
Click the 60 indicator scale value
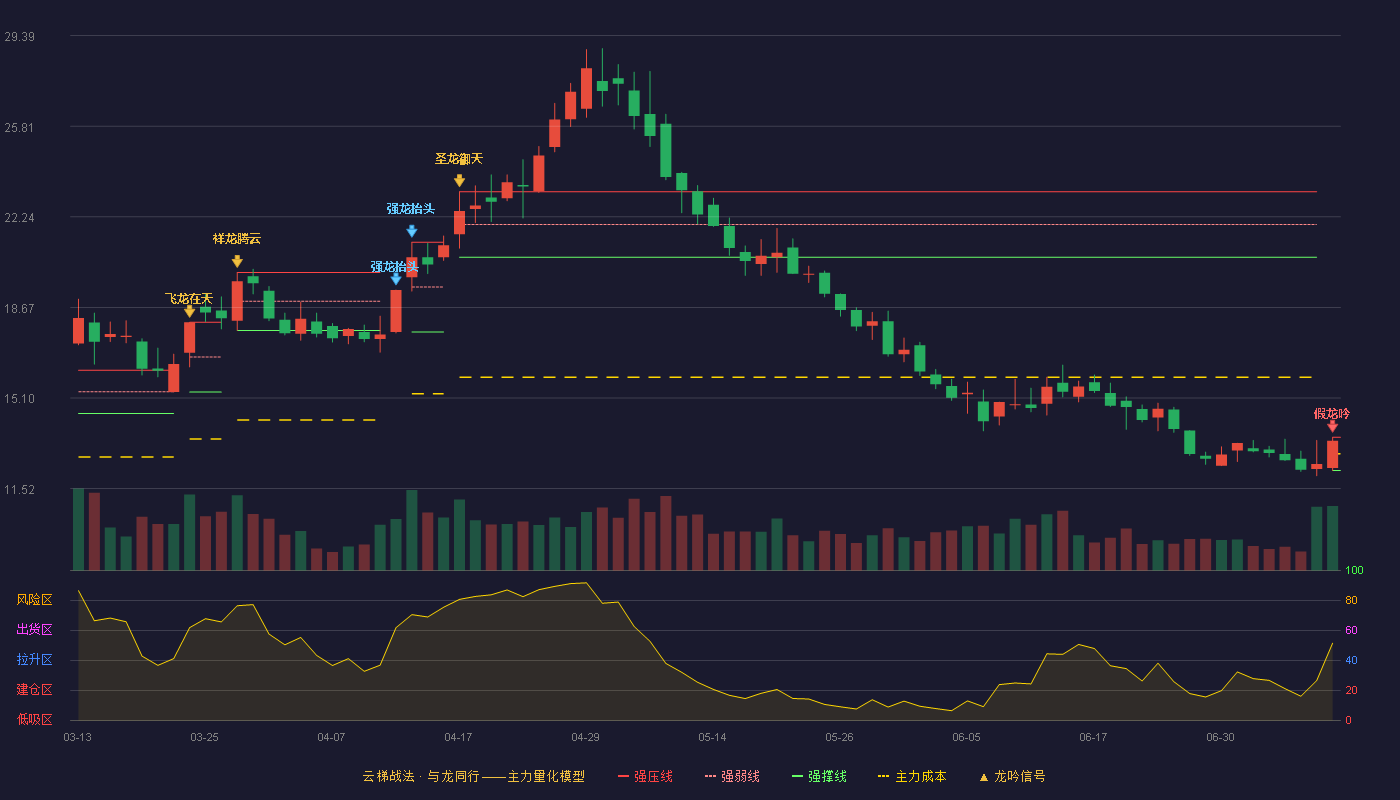[x=1351, y=630]
